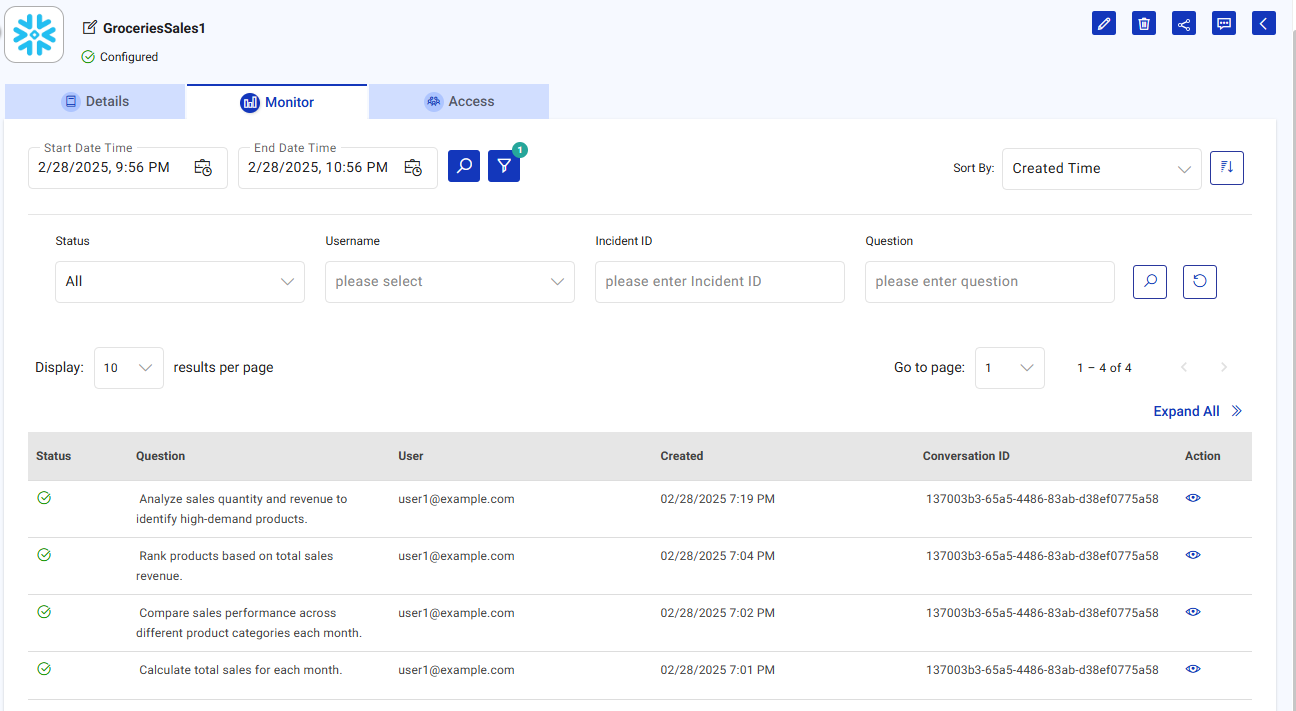
Task: View the Compare sales performance conversation details
Action: tap(1192, 612)
